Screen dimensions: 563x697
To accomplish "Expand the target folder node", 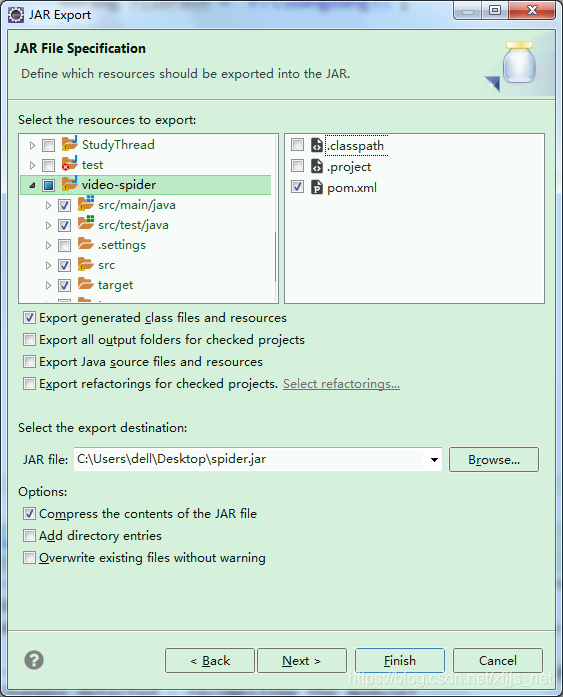I will [x=48, y=285].
